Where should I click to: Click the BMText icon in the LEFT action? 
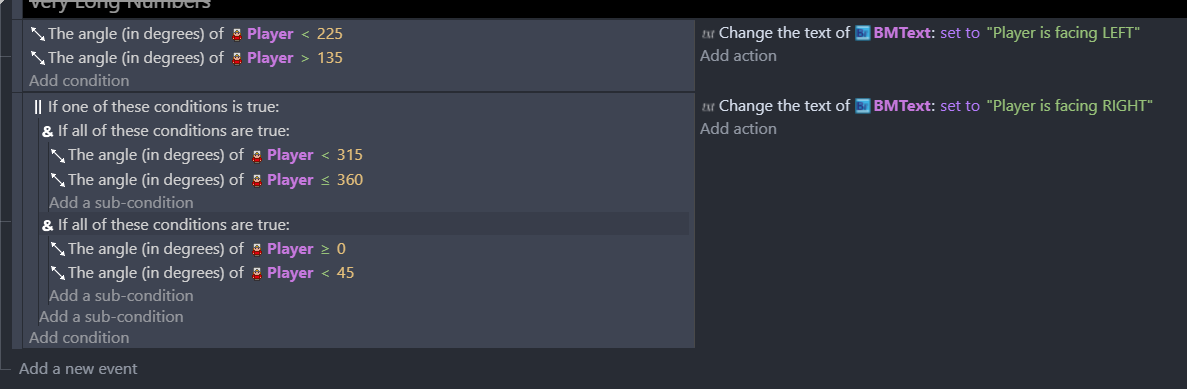point(863,33)
